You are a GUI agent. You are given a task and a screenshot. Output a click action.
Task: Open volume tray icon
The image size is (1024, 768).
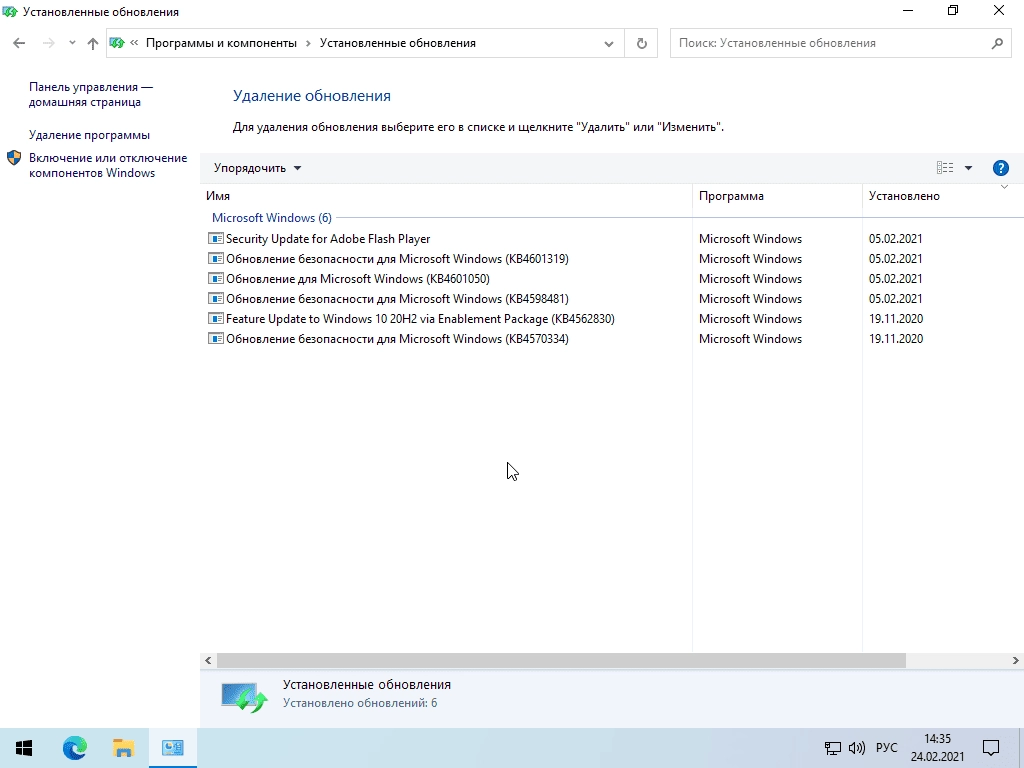click(857, 748)
